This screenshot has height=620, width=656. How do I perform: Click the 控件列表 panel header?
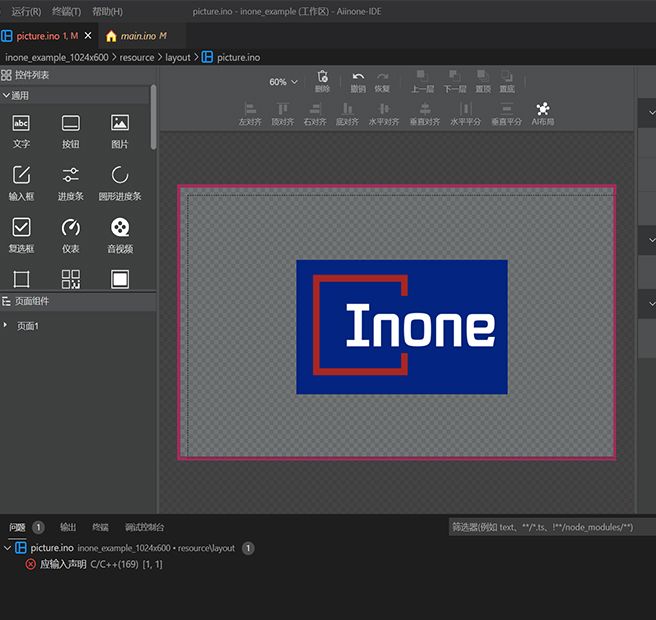click(x=78, y=75)
